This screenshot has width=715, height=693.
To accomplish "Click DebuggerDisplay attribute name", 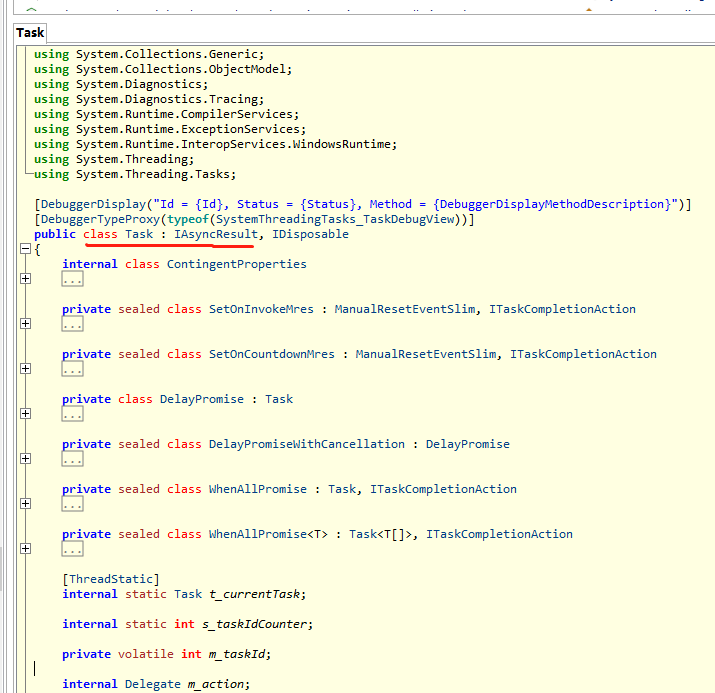I will (93, 204).
